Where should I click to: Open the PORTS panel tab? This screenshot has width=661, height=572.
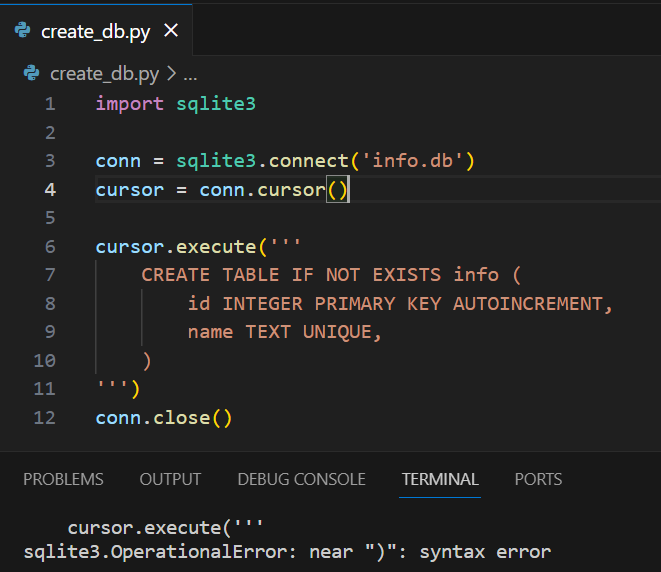click(538, 479)
